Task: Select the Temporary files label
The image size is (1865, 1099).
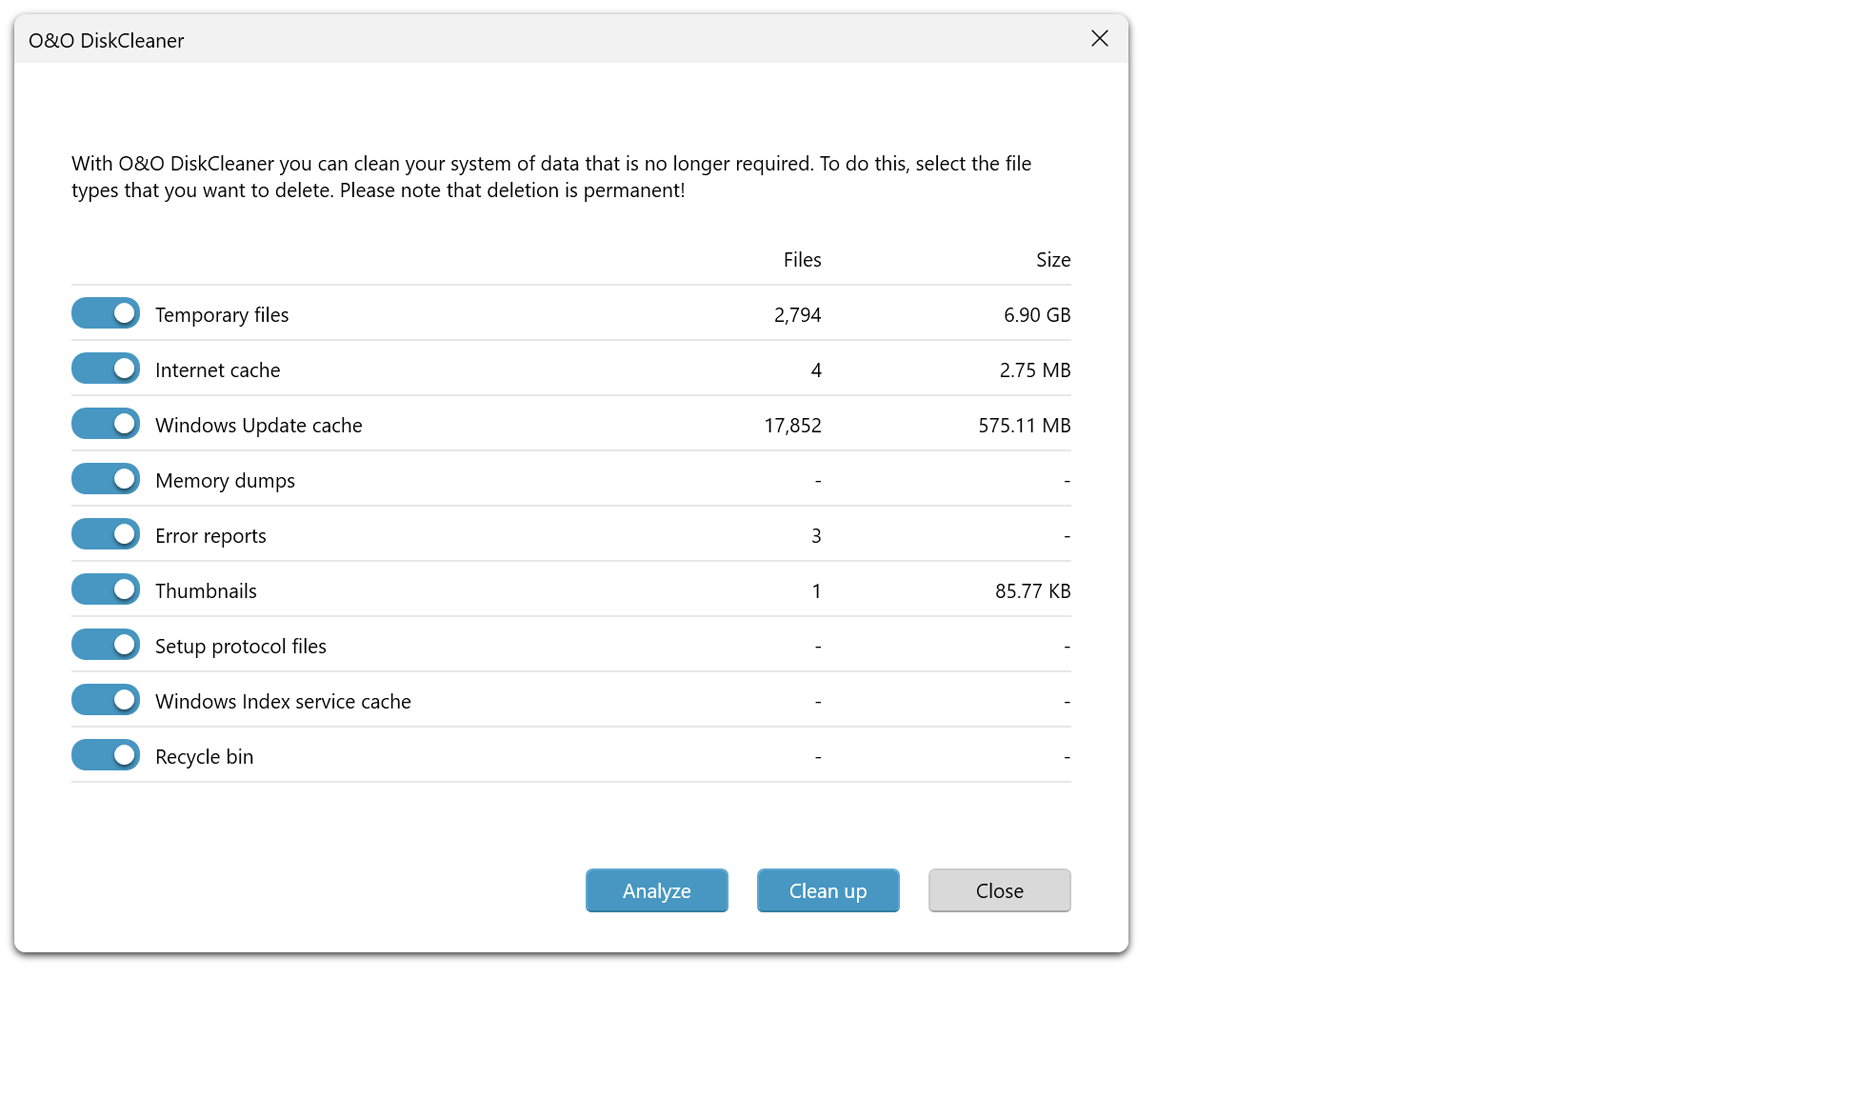Action: click(221, 315)
